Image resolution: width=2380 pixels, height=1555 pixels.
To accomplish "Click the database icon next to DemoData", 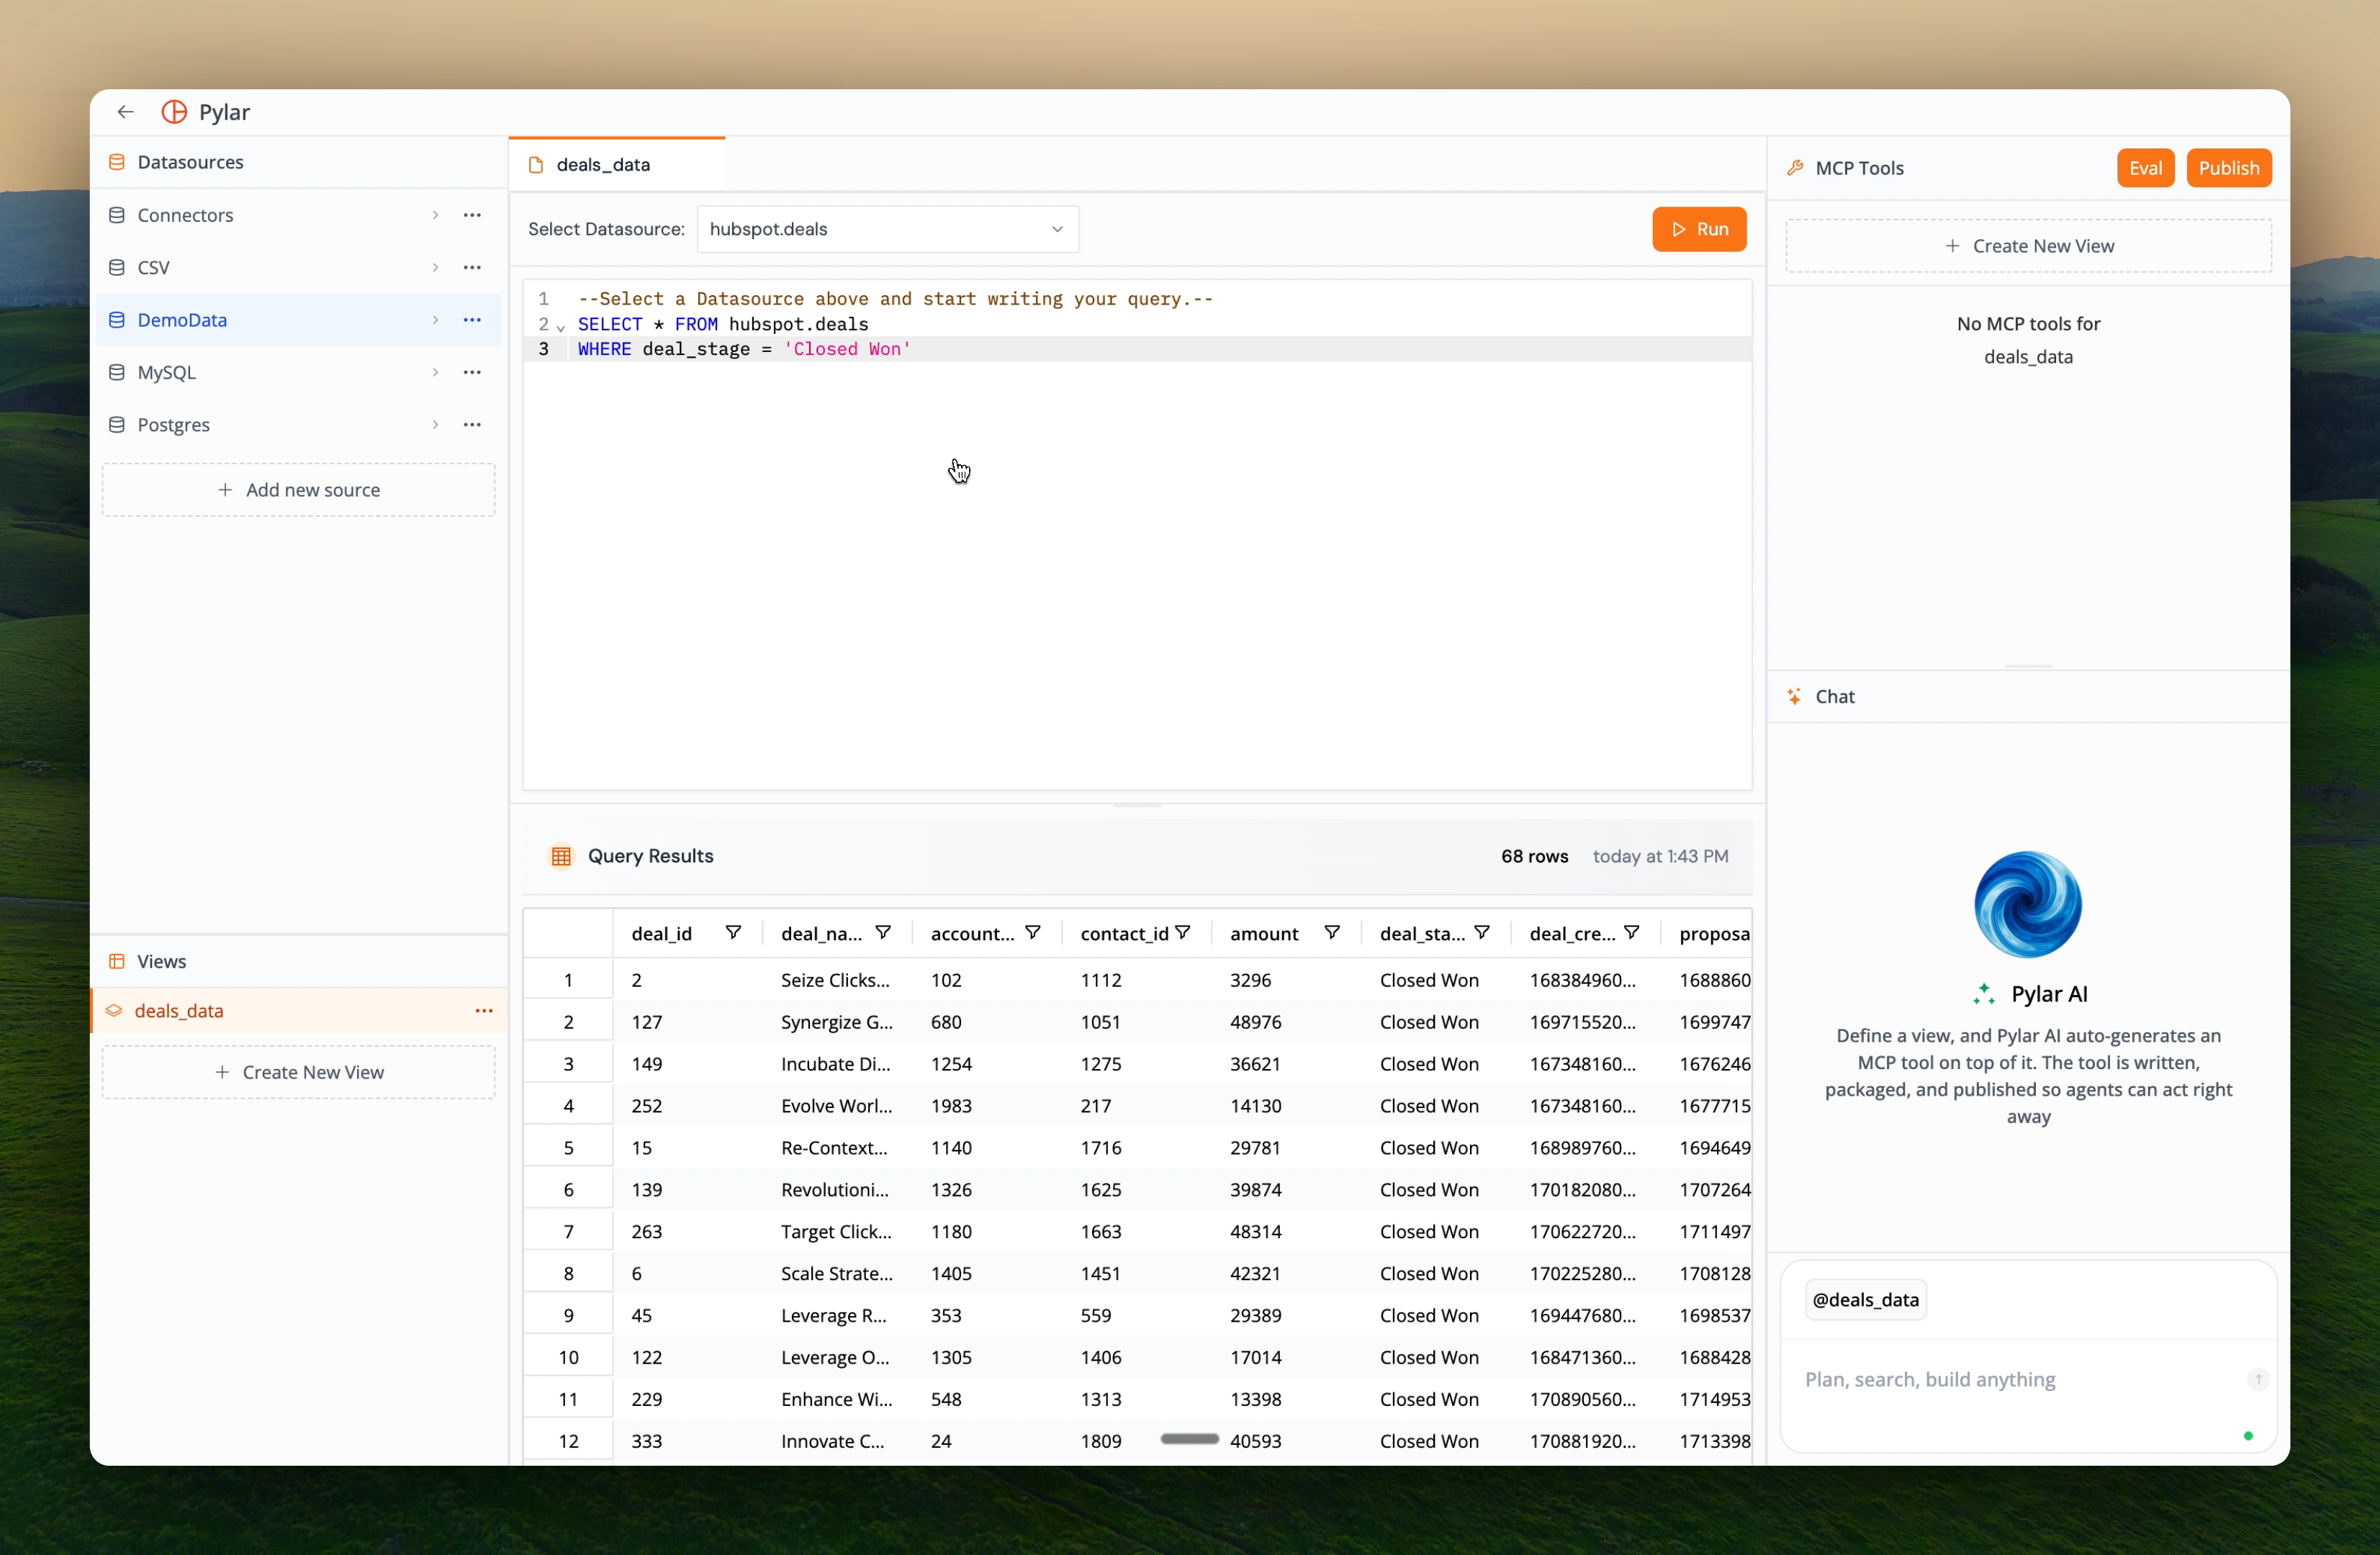I will [x=116, y=320].
